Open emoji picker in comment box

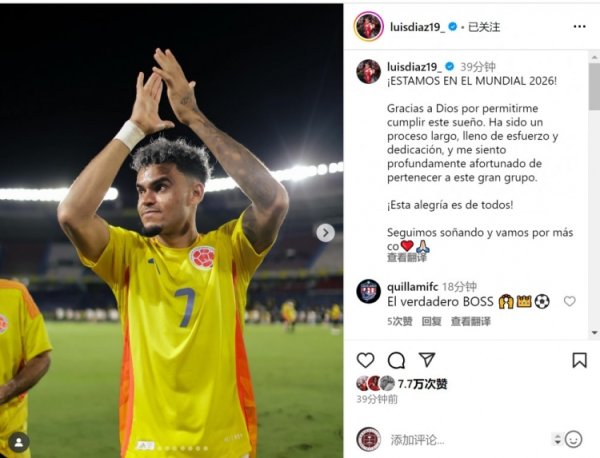[x=573, y=439]
